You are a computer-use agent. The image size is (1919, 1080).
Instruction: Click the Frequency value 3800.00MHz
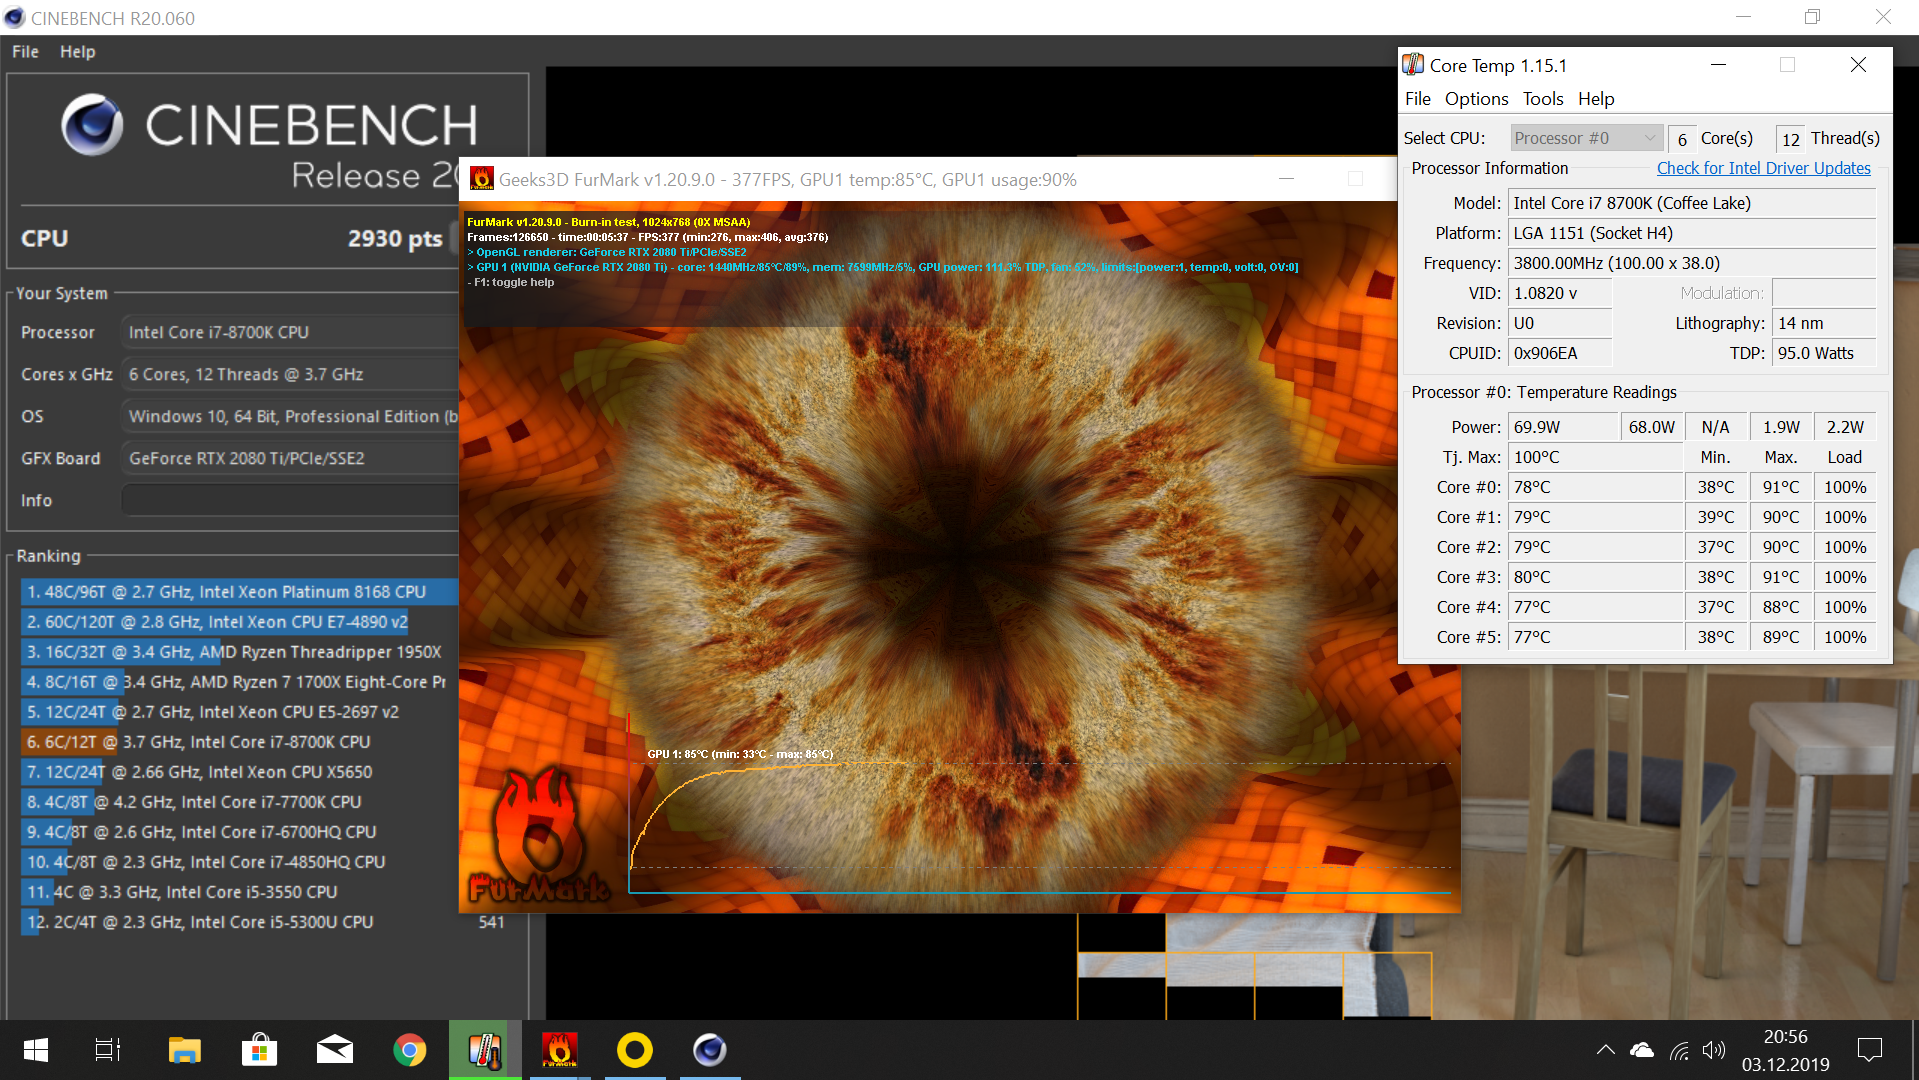tap(1691, 263)
